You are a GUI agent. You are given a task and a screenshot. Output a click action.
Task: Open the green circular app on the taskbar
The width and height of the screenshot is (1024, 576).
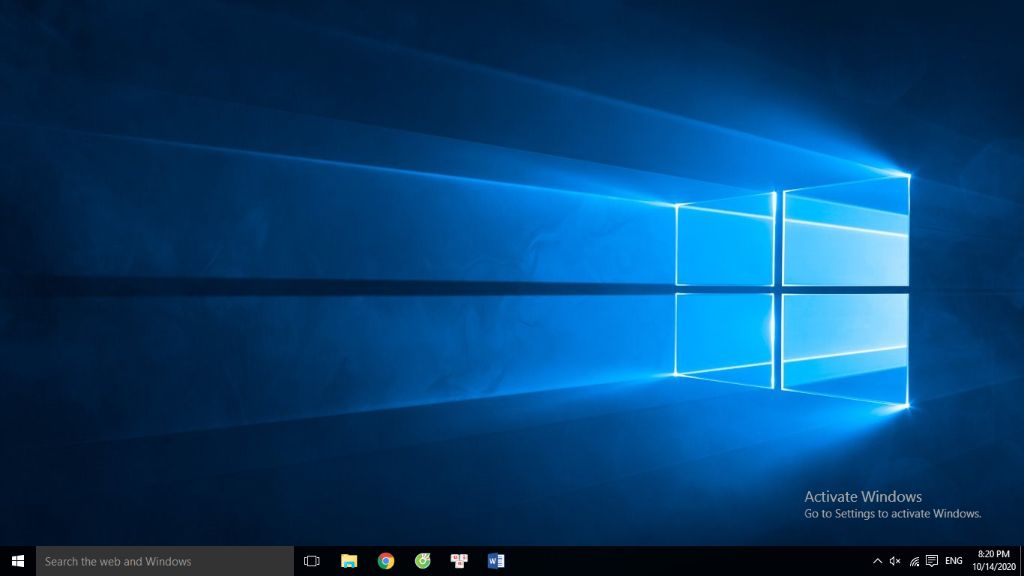[x=423, y=561]
